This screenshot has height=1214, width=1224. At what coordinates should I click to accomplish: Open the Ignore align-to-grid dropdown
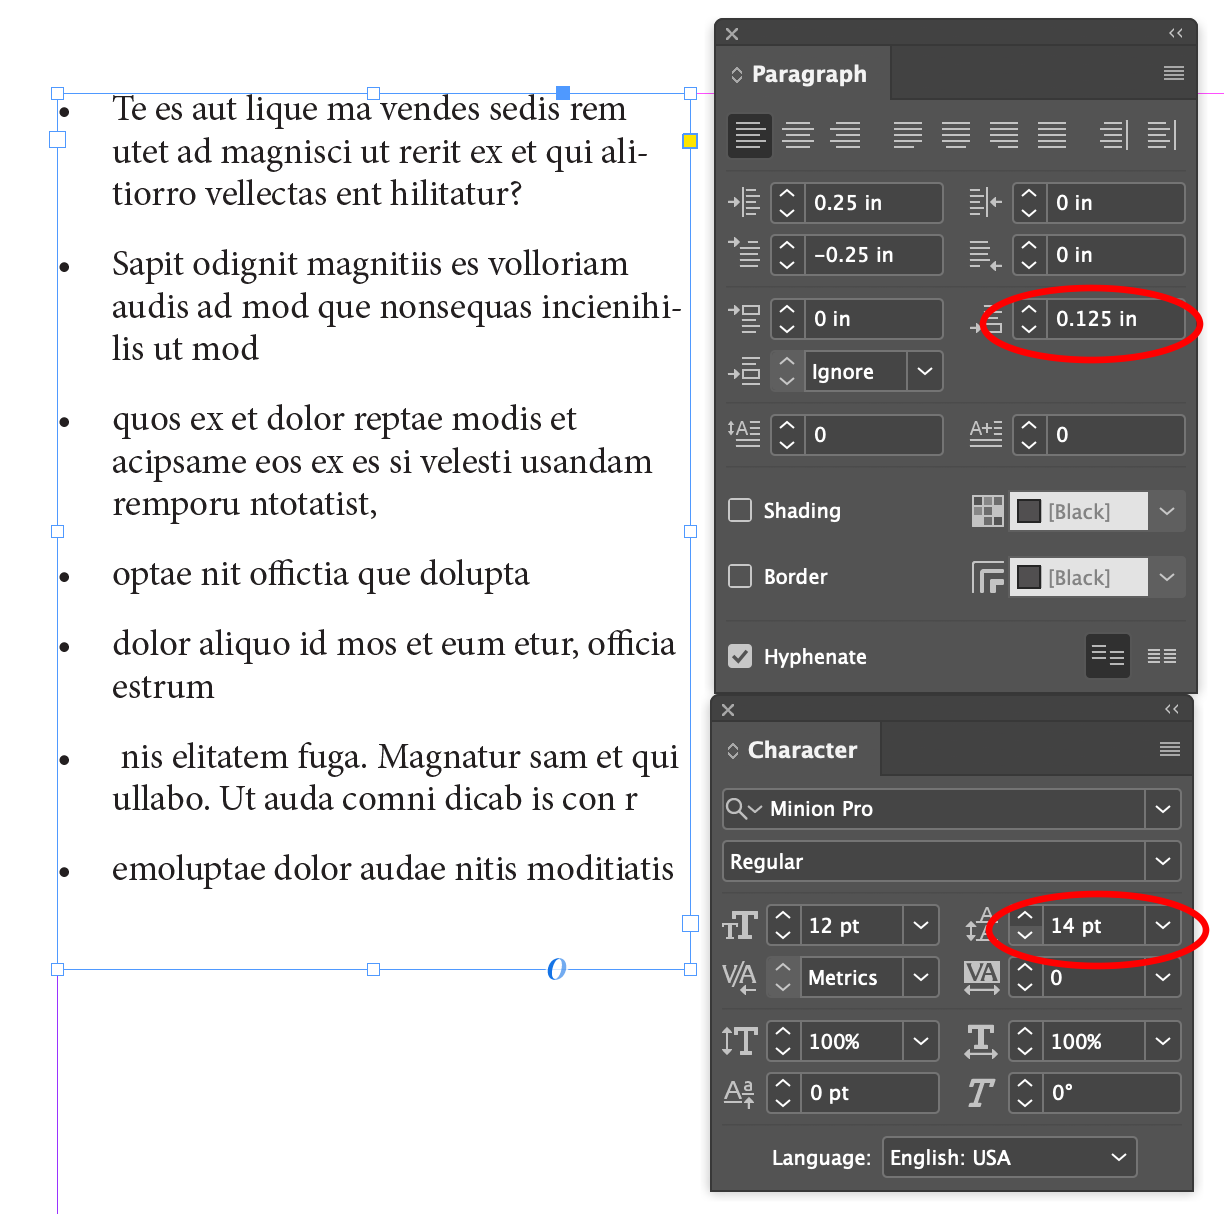(923, 371)
